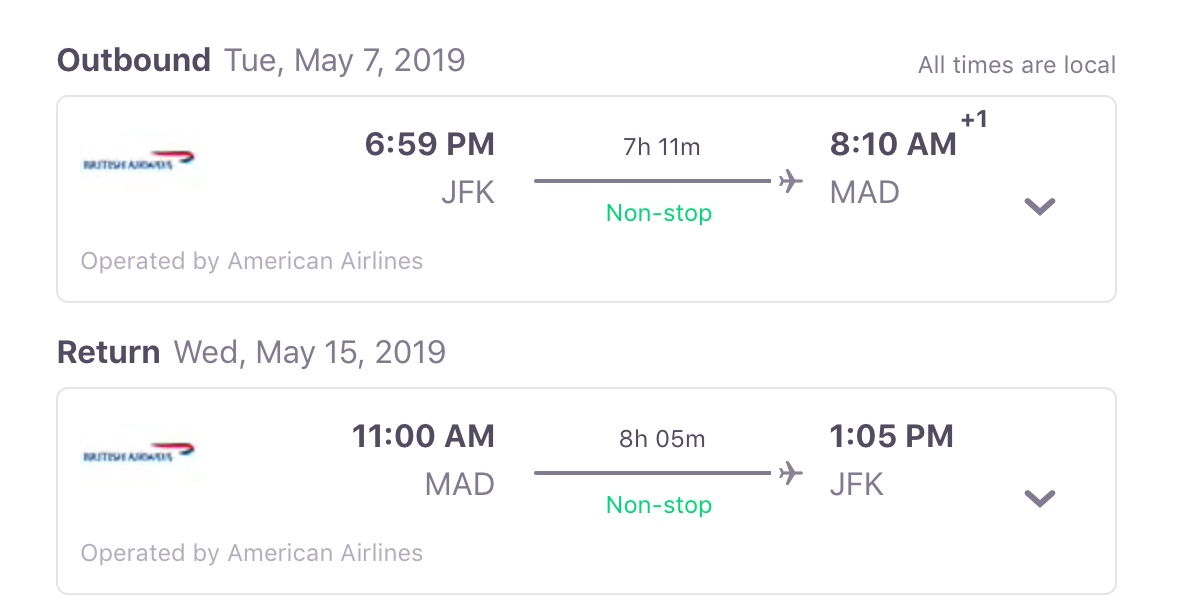
Task: Select the JFK departure airport code
Action: point(466,191)
